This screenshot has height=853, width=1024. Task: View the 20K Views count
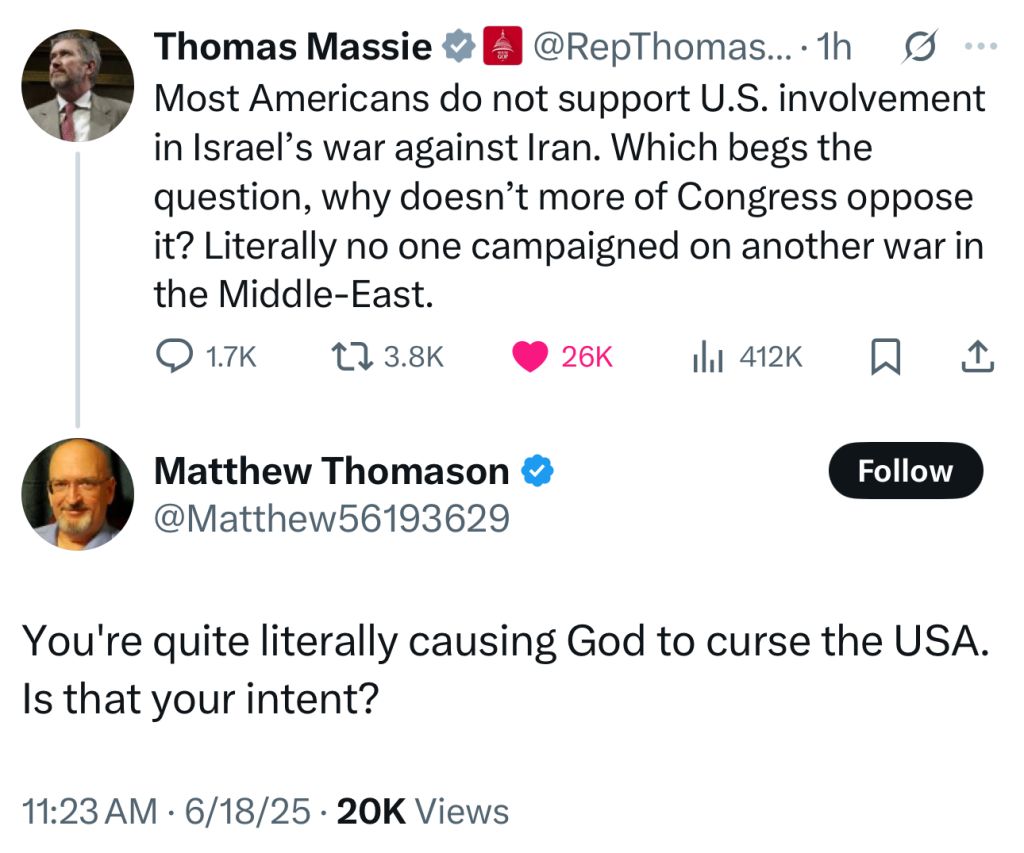tap(423, 811)
